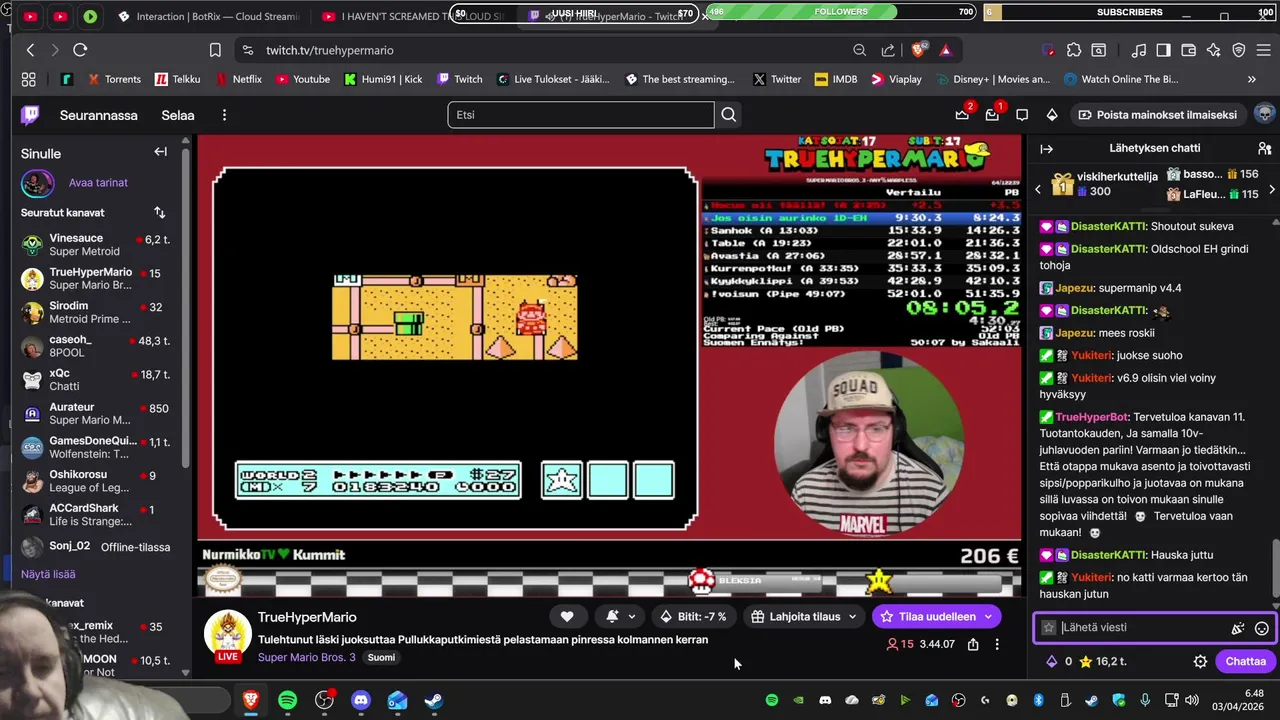Click Tilaa uudelleen subscribe button
This screenshot has height=720, width=1280.
[936, 617]
